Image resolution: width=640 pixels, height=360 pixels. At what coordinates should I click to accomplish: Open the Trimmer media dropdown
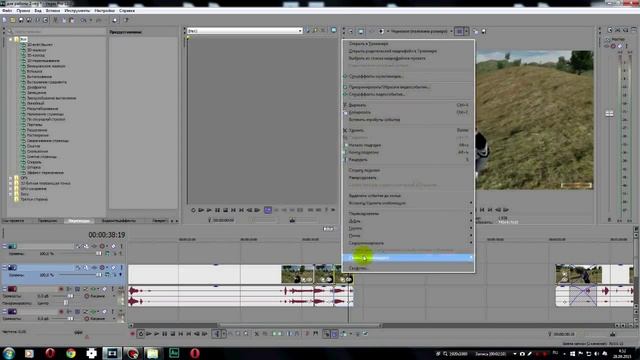[x=300, y=31]
